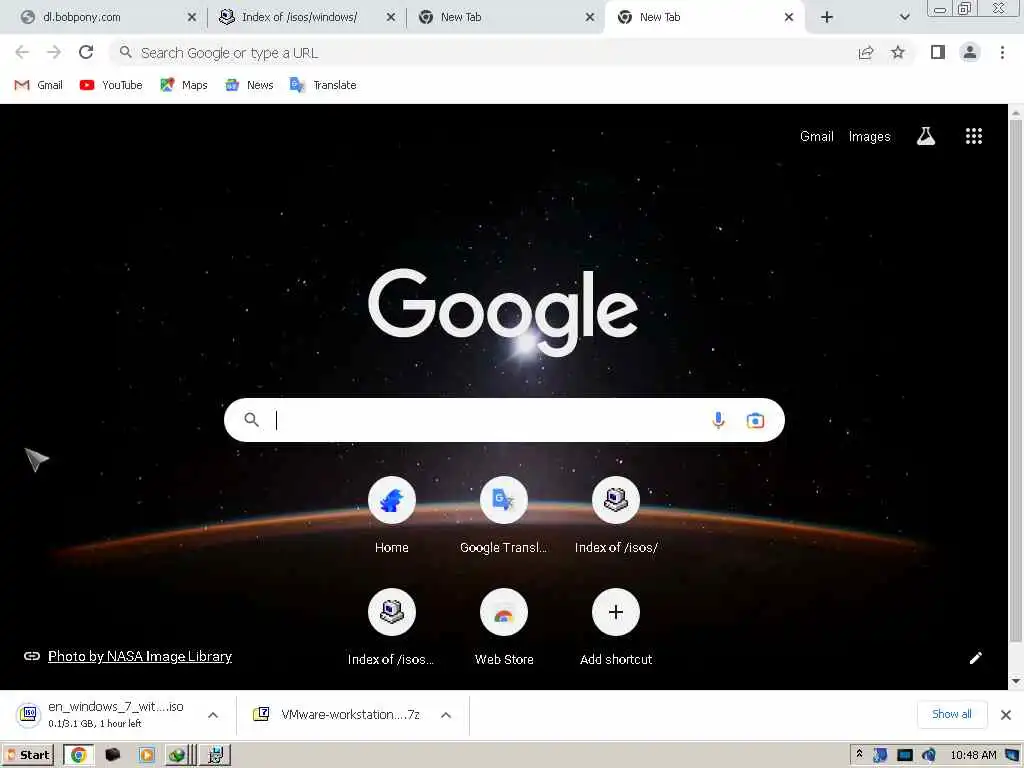
Task: Share this page icon in address bar
Action: (866, 52)
